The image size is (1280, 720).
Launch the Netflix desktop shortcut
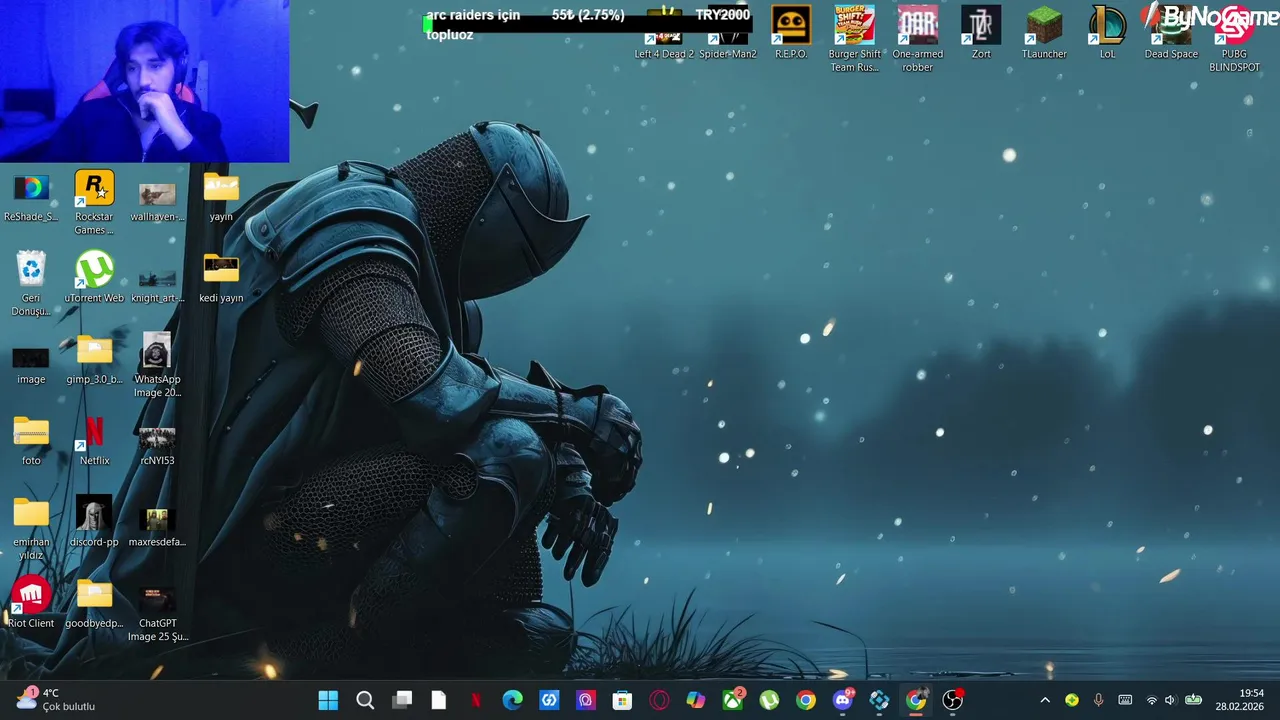[94, 440]
